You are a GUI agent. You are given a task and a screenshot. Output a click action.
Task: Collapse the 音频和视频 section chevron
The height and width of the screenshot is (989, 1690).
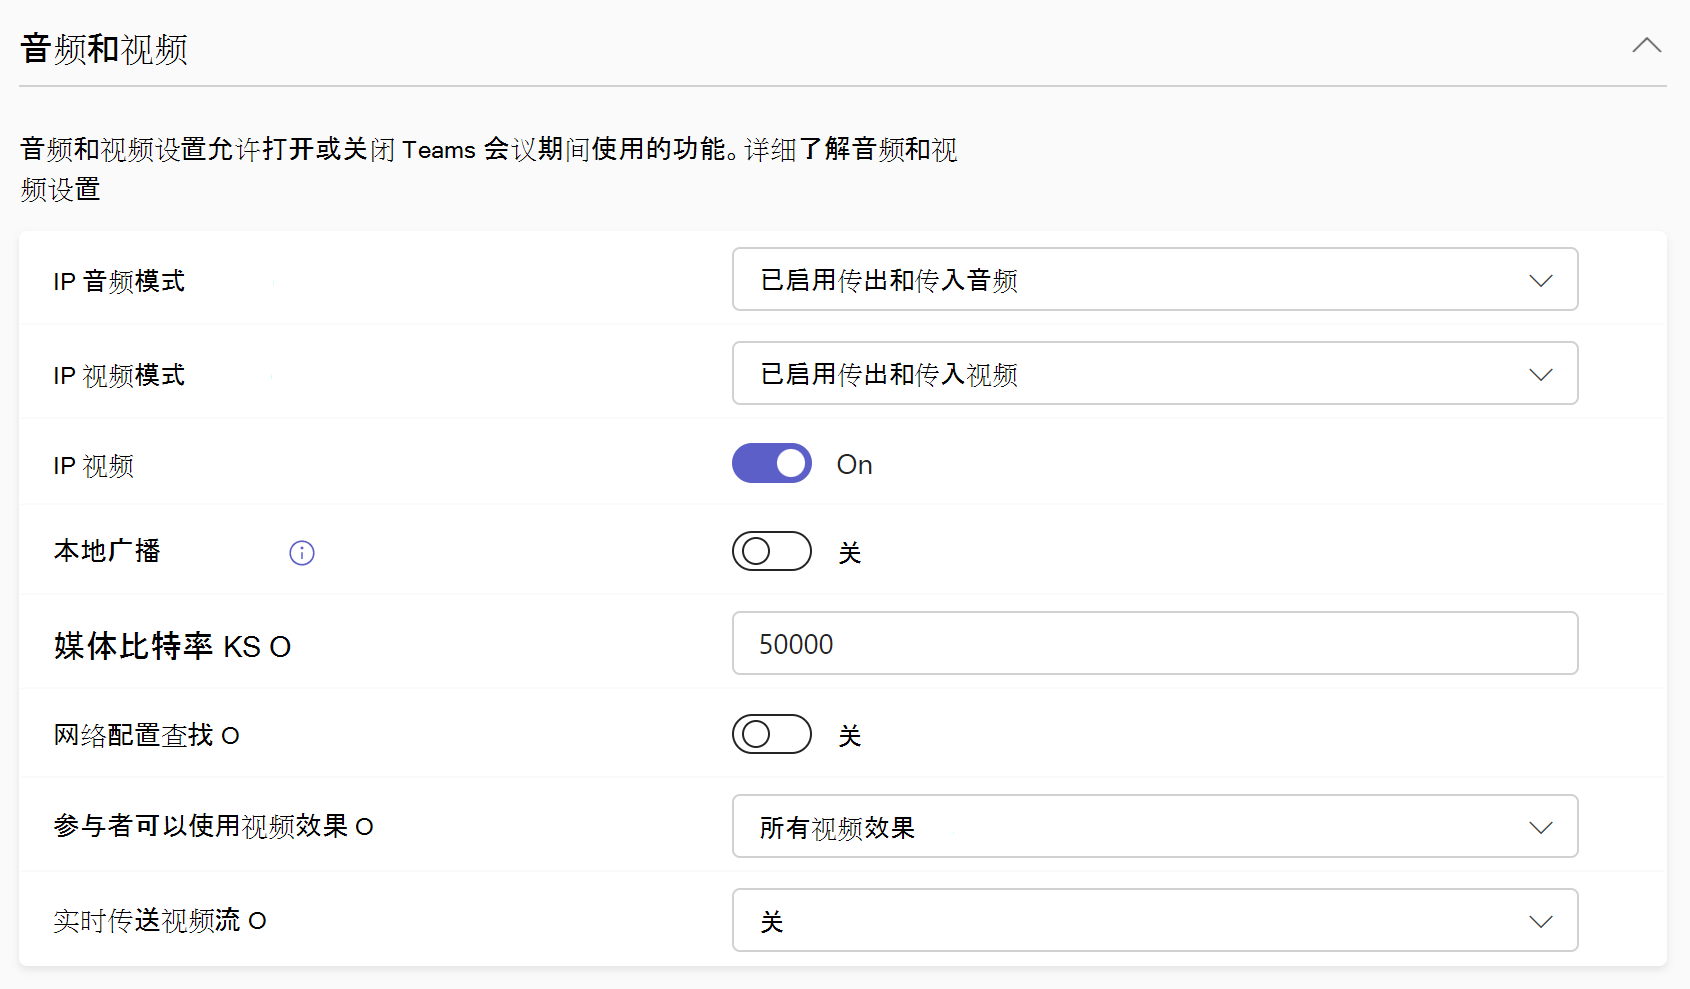coord(1646,46)
